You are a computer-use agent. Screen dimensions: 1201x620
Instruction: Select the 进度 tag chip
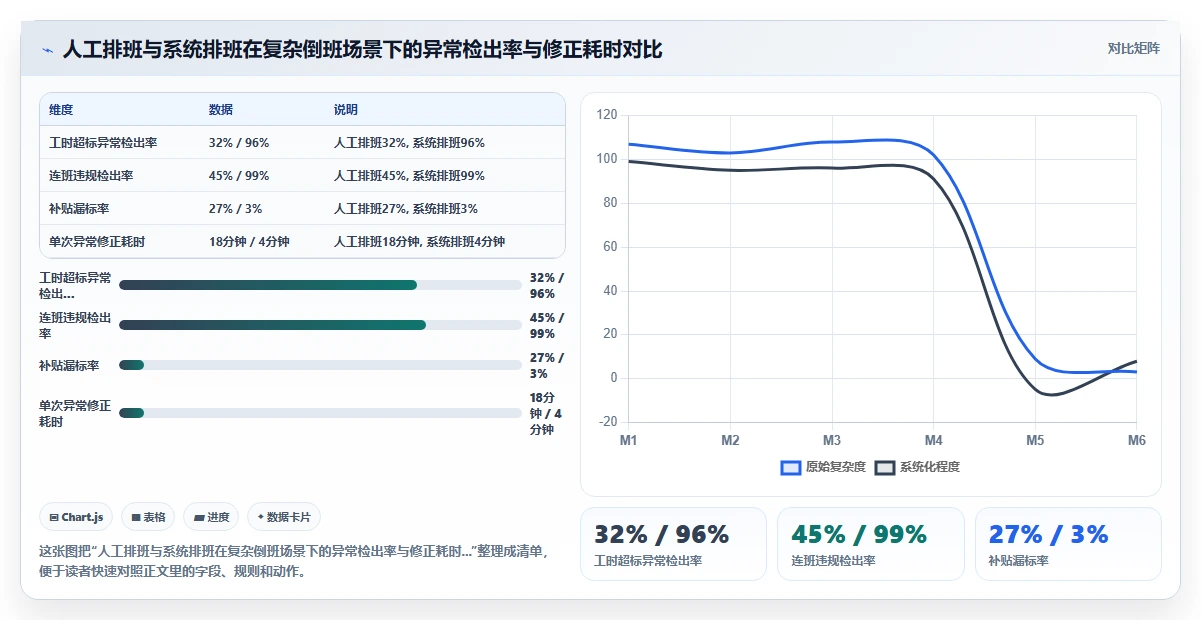pyautogui.click(x=211, y=517)
